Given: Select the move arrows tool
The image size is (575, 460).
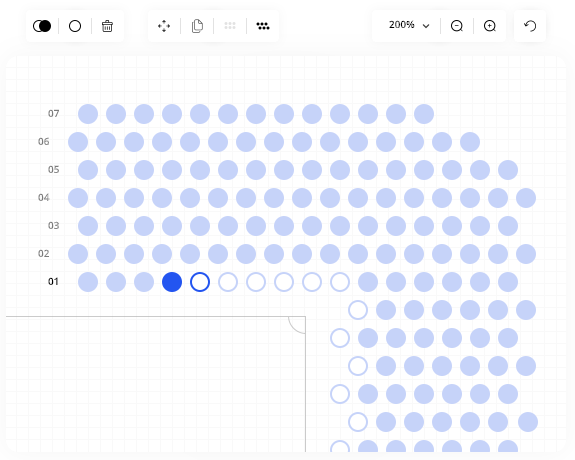Looking at the screenshot, I should (x=164, y=26).
